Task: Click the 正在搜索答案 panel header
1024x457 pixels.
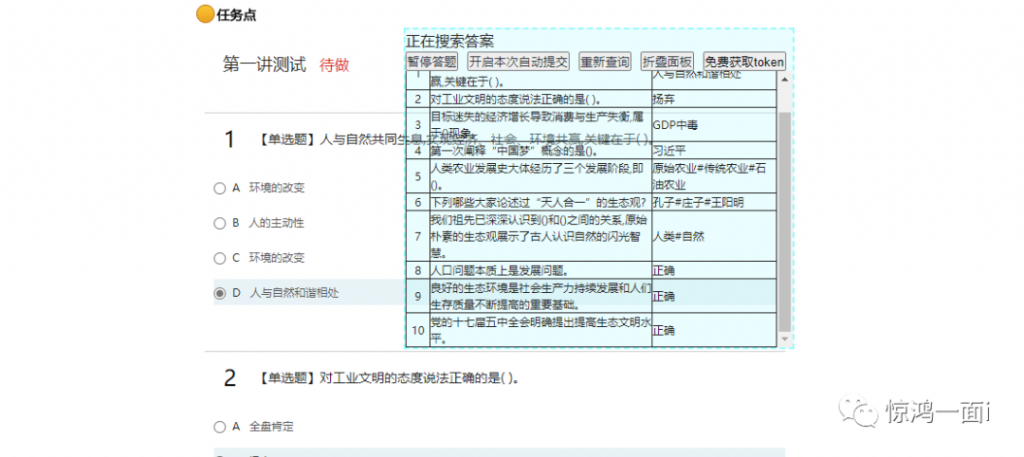Action: click(450, 41)
